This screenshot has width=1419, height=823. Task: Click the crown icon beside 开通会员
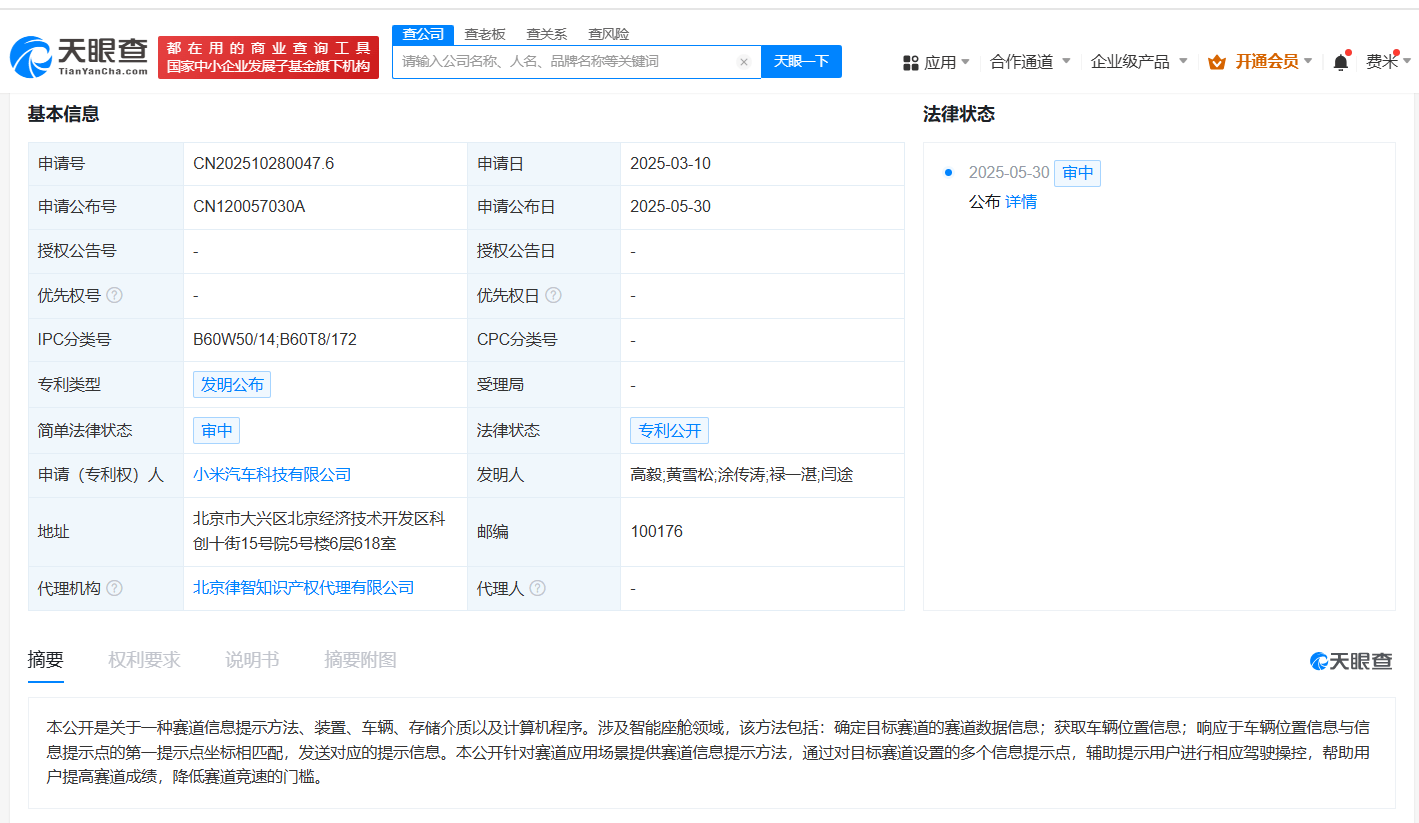tap(1217, 62)
